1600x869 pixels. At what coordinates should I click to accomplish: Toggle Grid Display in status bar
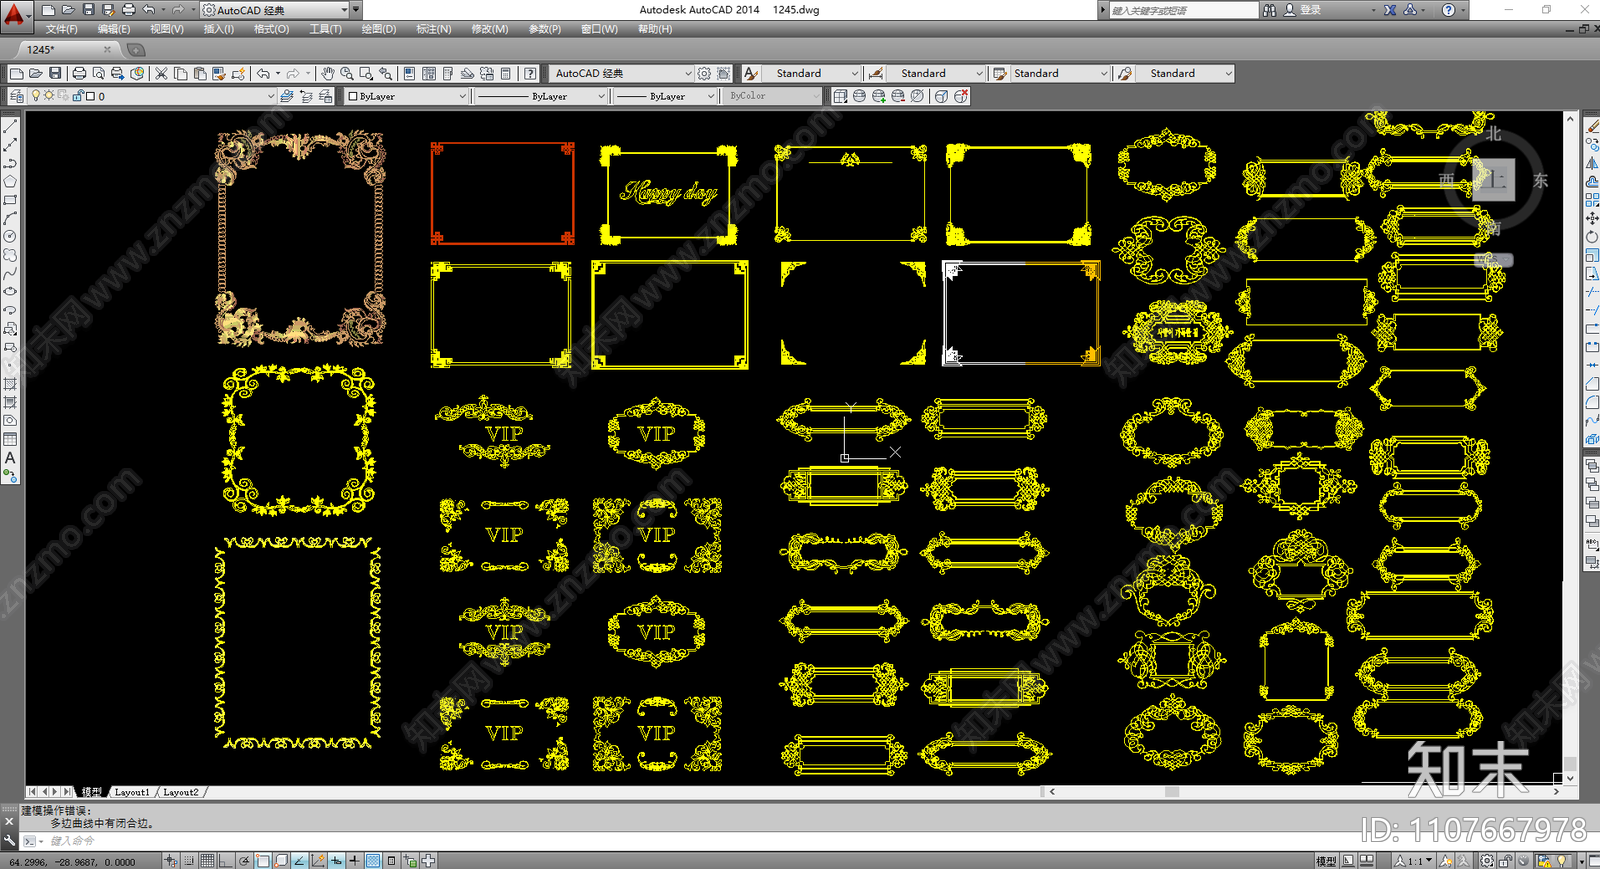pos(207,861)
